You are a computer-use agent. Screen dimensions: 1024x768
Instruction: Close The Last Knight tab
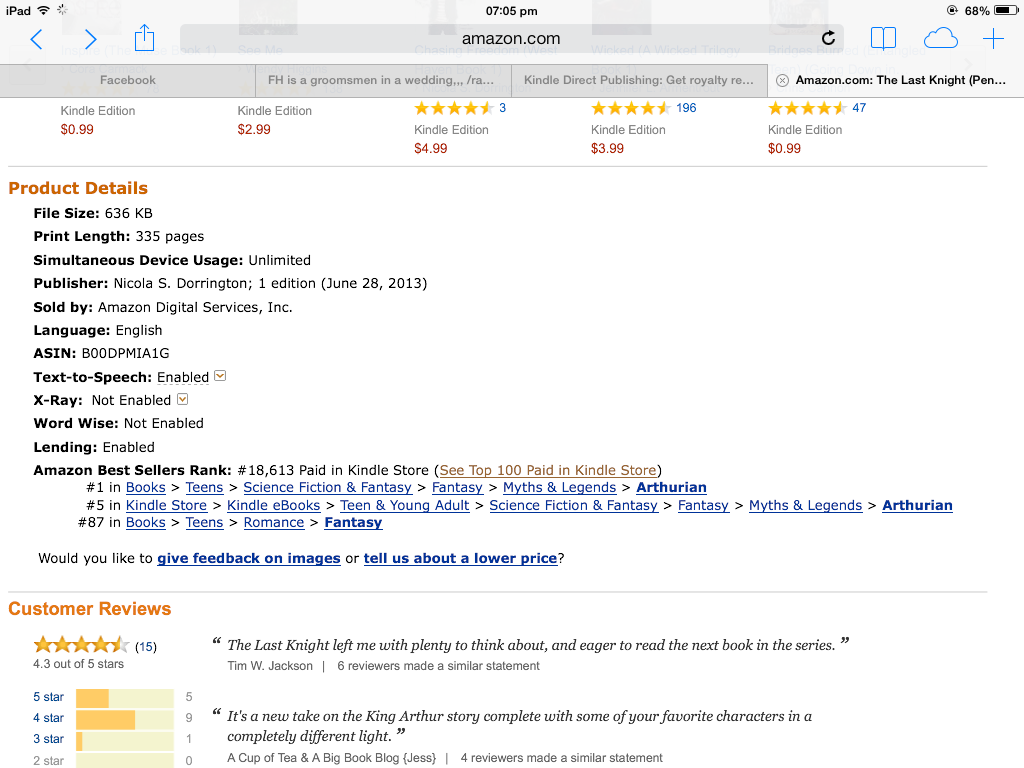tap(782, 80)
